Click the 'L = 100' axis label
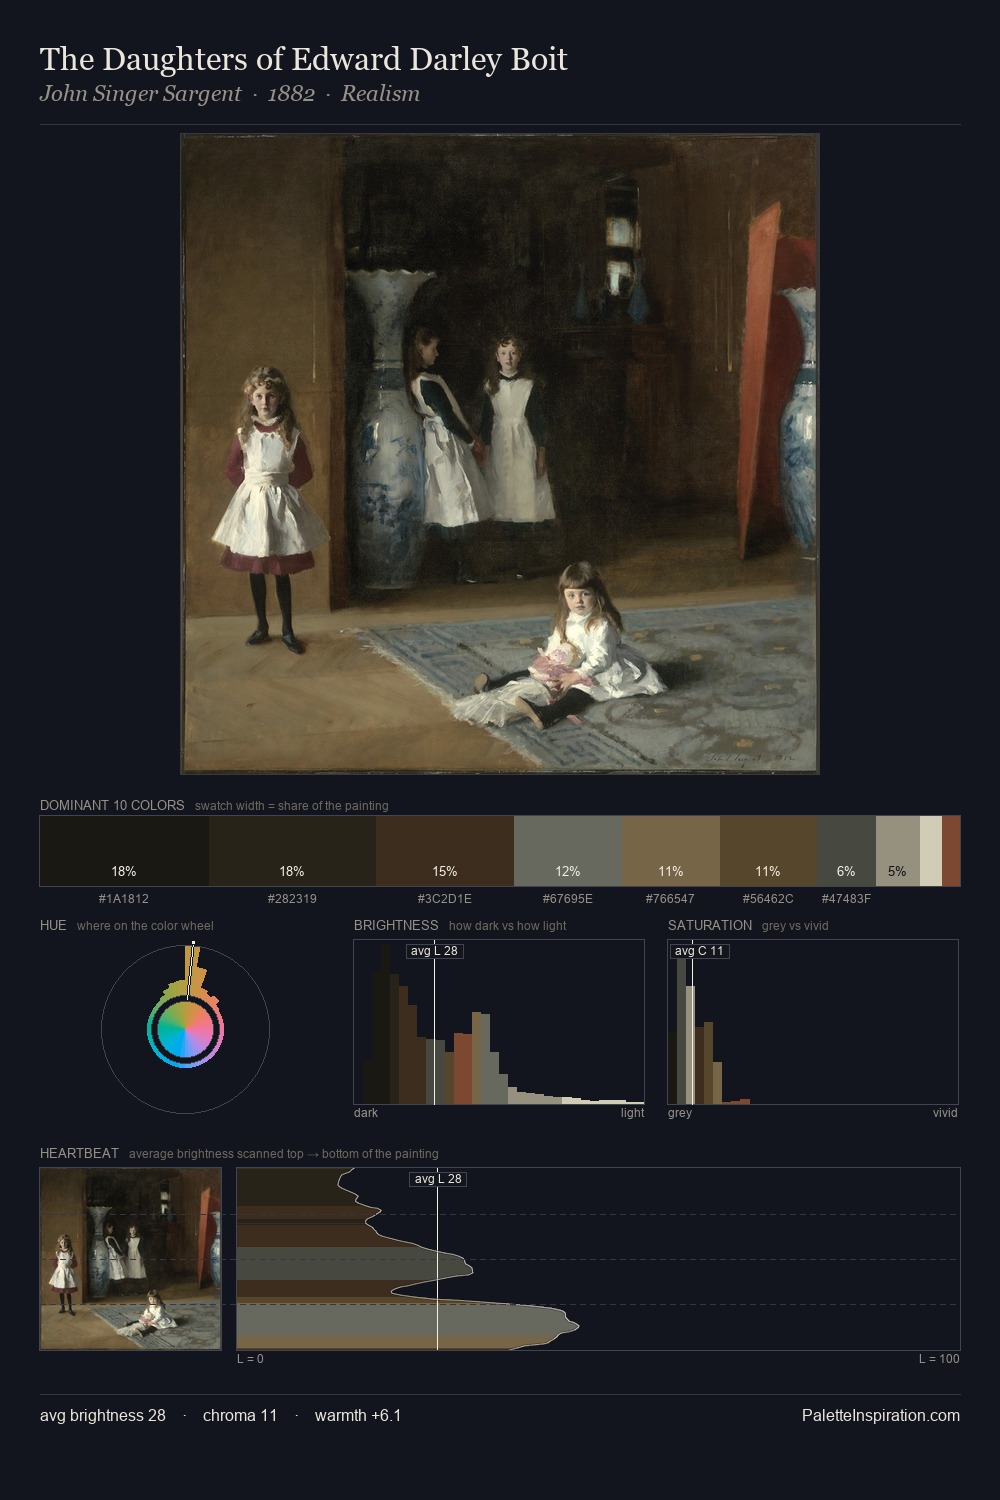This screenshot has width=1000, height=1500. [939, 1359]
